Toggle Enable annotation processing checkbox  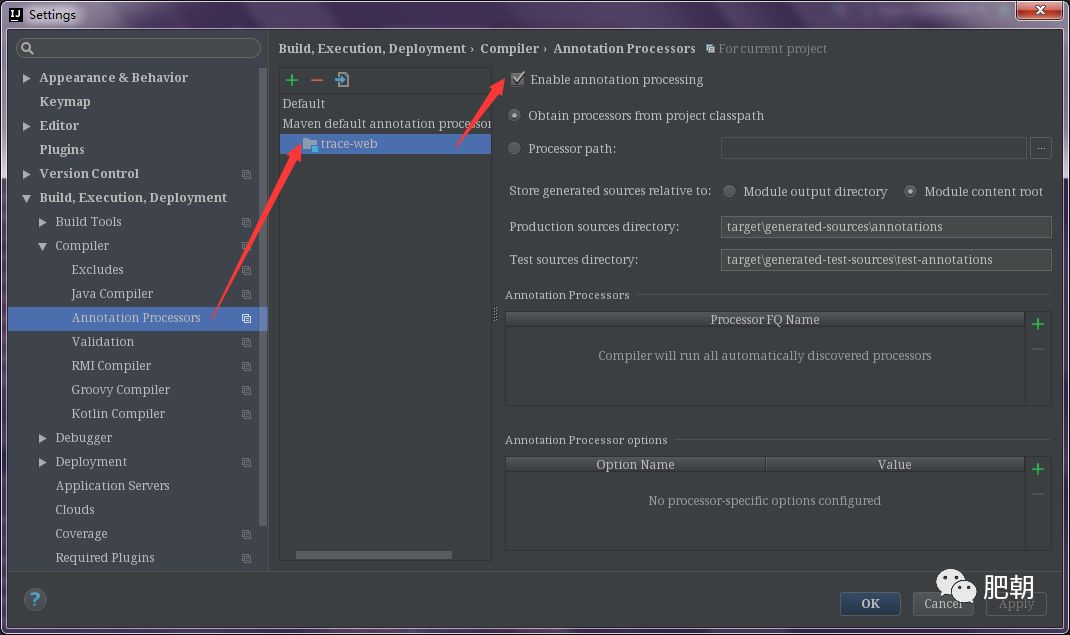pyautogui.click(x=518, y=79)
